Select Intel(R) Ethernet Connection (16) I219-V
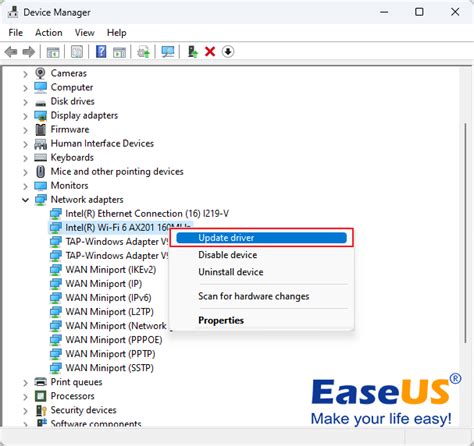474x446 pixels. tap(147, 213)
